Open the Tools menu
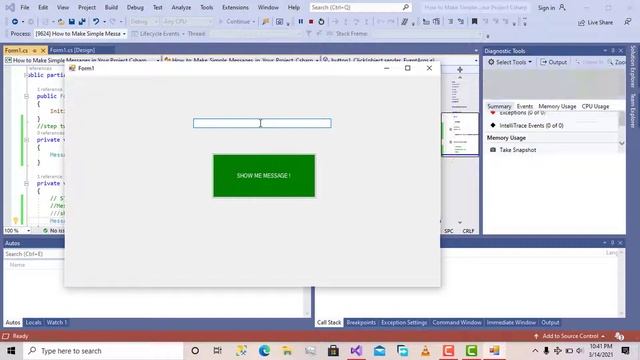This screenshot has width=640, height=360. [x=207, y=7]
